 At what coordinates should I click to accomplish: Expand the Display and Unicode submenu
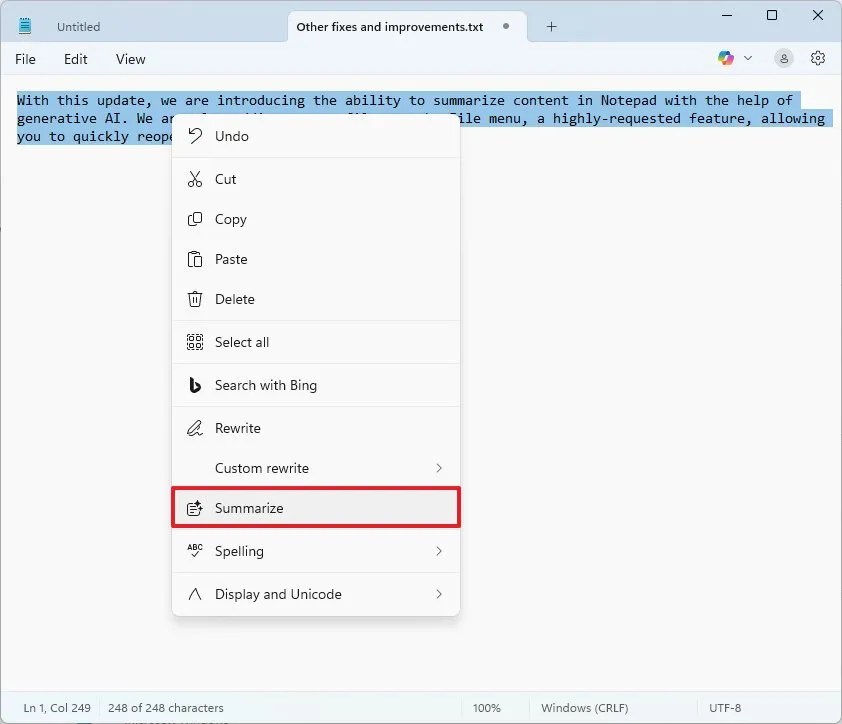(438, 594)
